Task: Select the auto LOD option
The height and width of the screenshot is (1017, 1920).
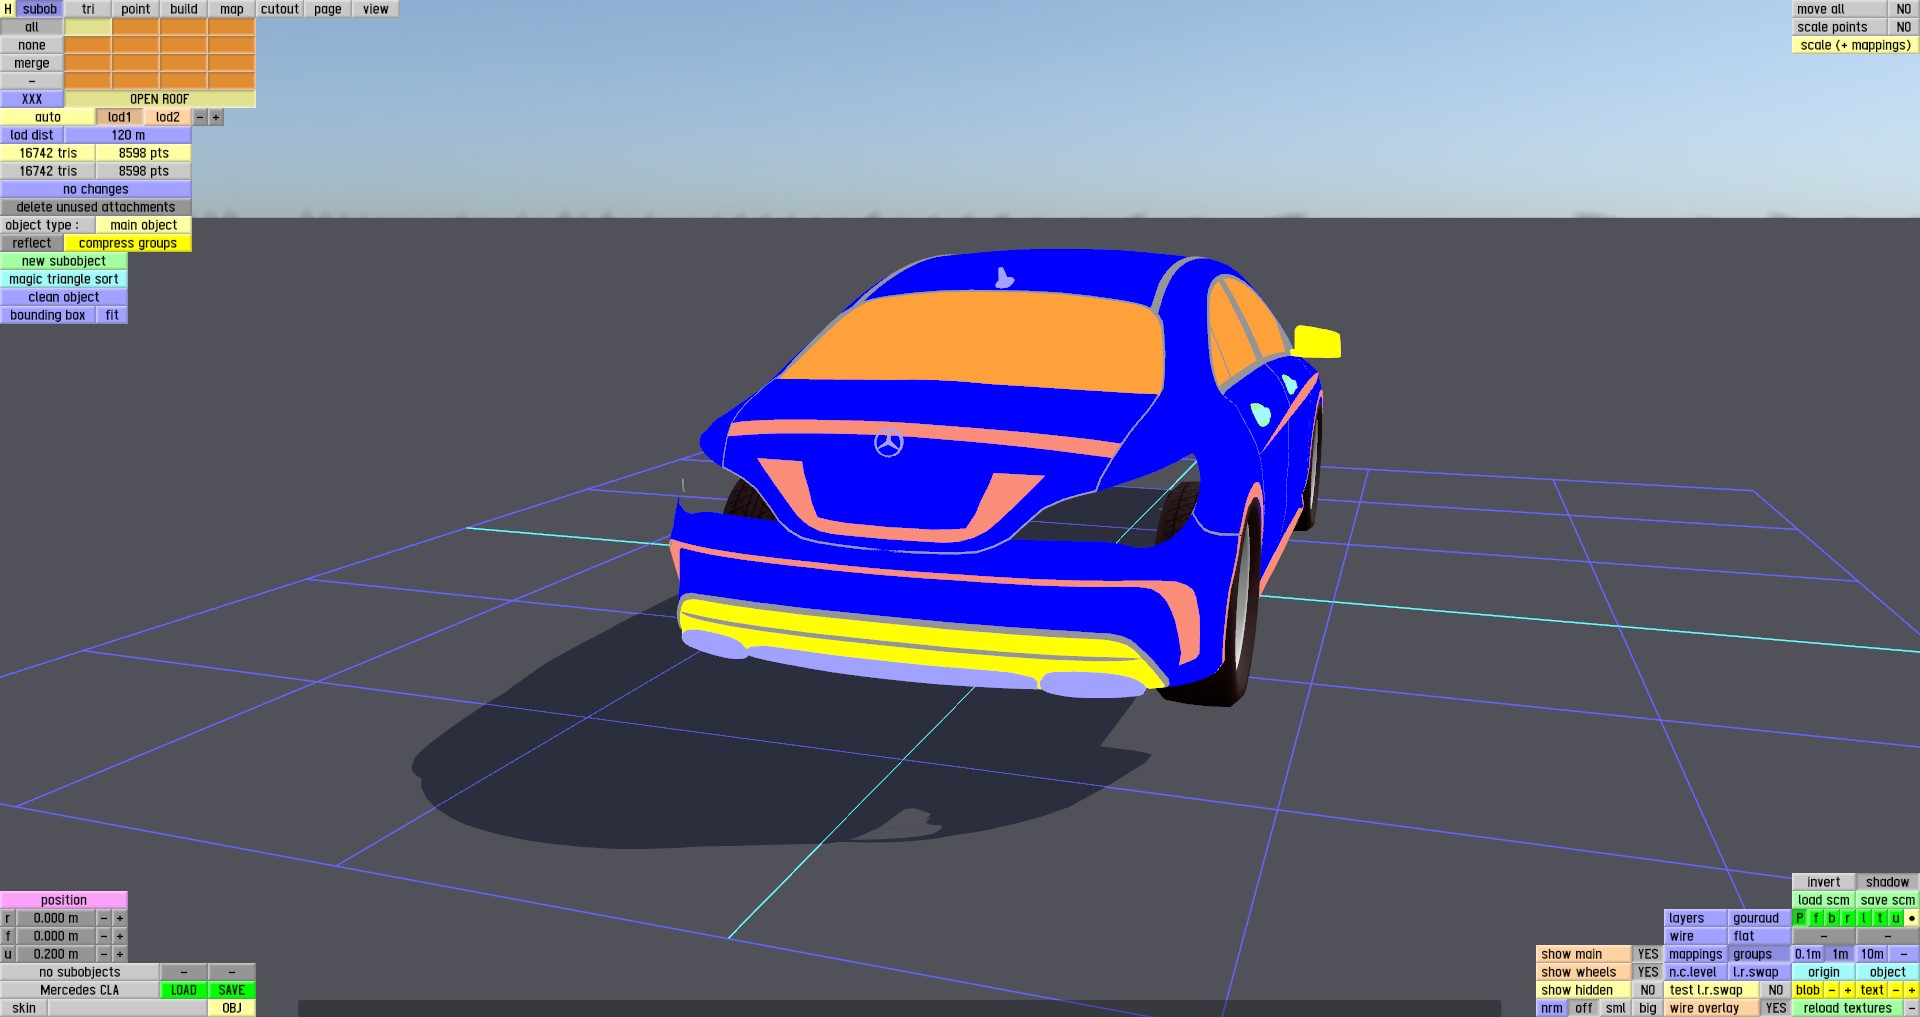Action: coord(48,117)
